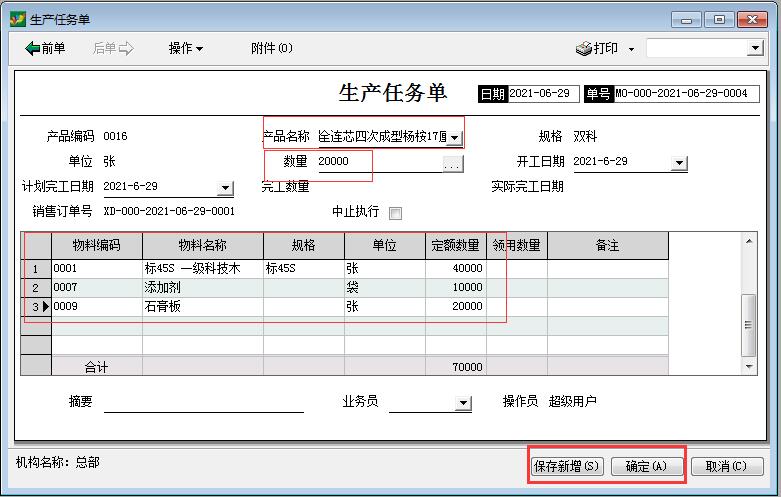Click quota quantity cell 10000
This screenshot has width=781, height=497.
[456, 288]
